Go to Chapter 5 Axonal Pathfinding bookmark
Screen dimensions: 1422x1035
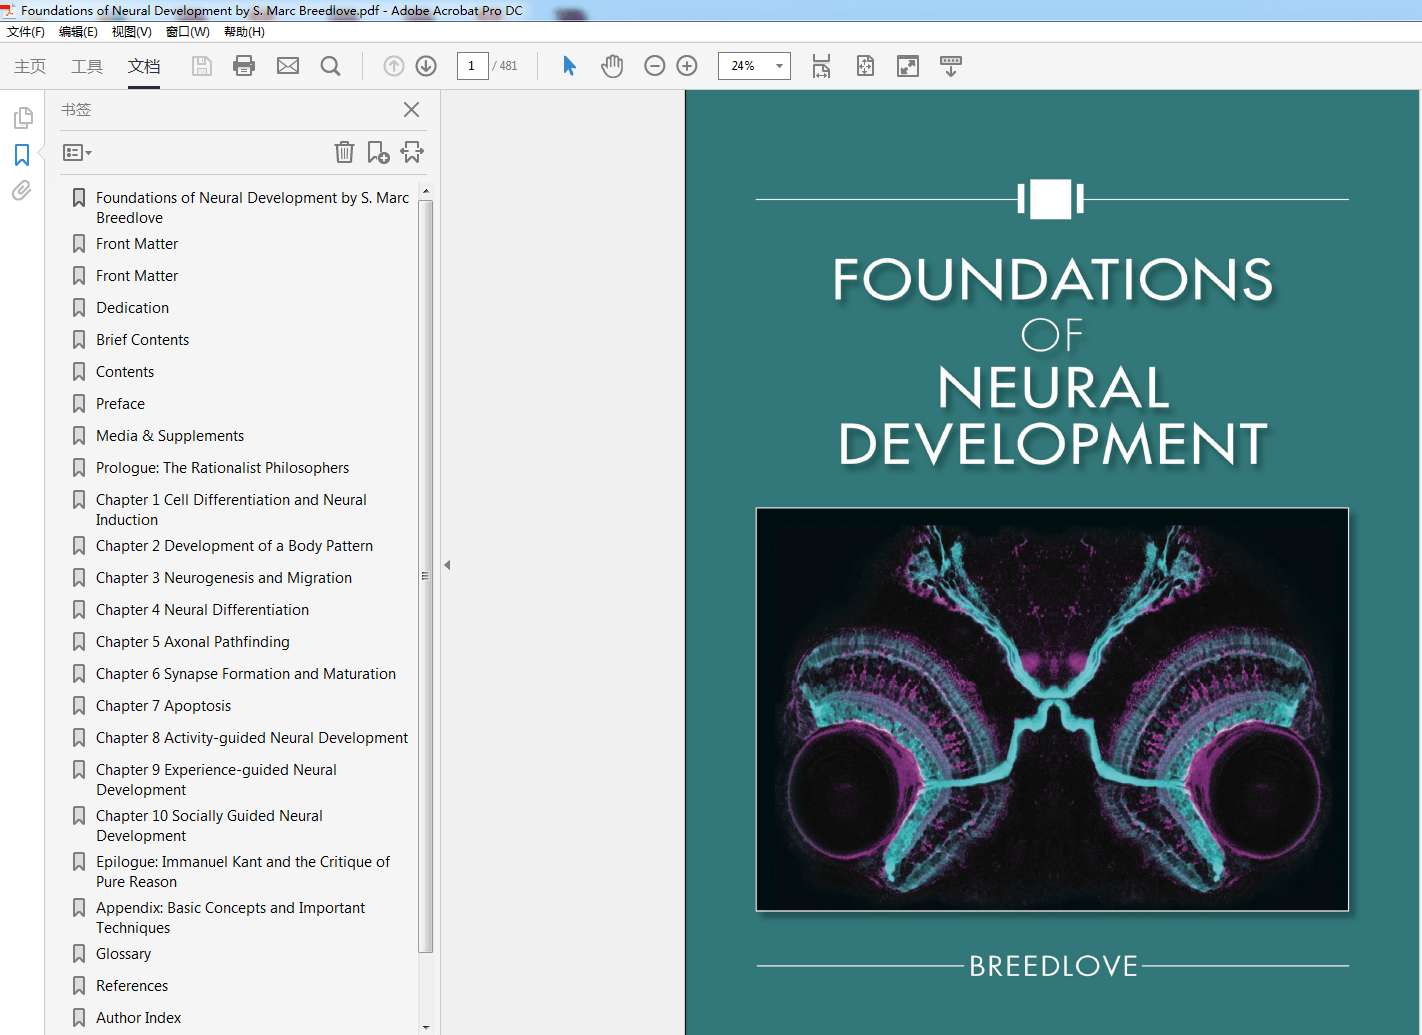click(x=192, y=641)
